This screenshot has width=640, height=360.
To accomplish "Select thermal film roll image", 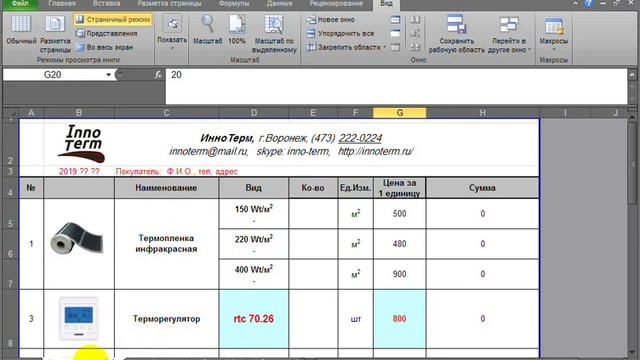I will [77, 238].
